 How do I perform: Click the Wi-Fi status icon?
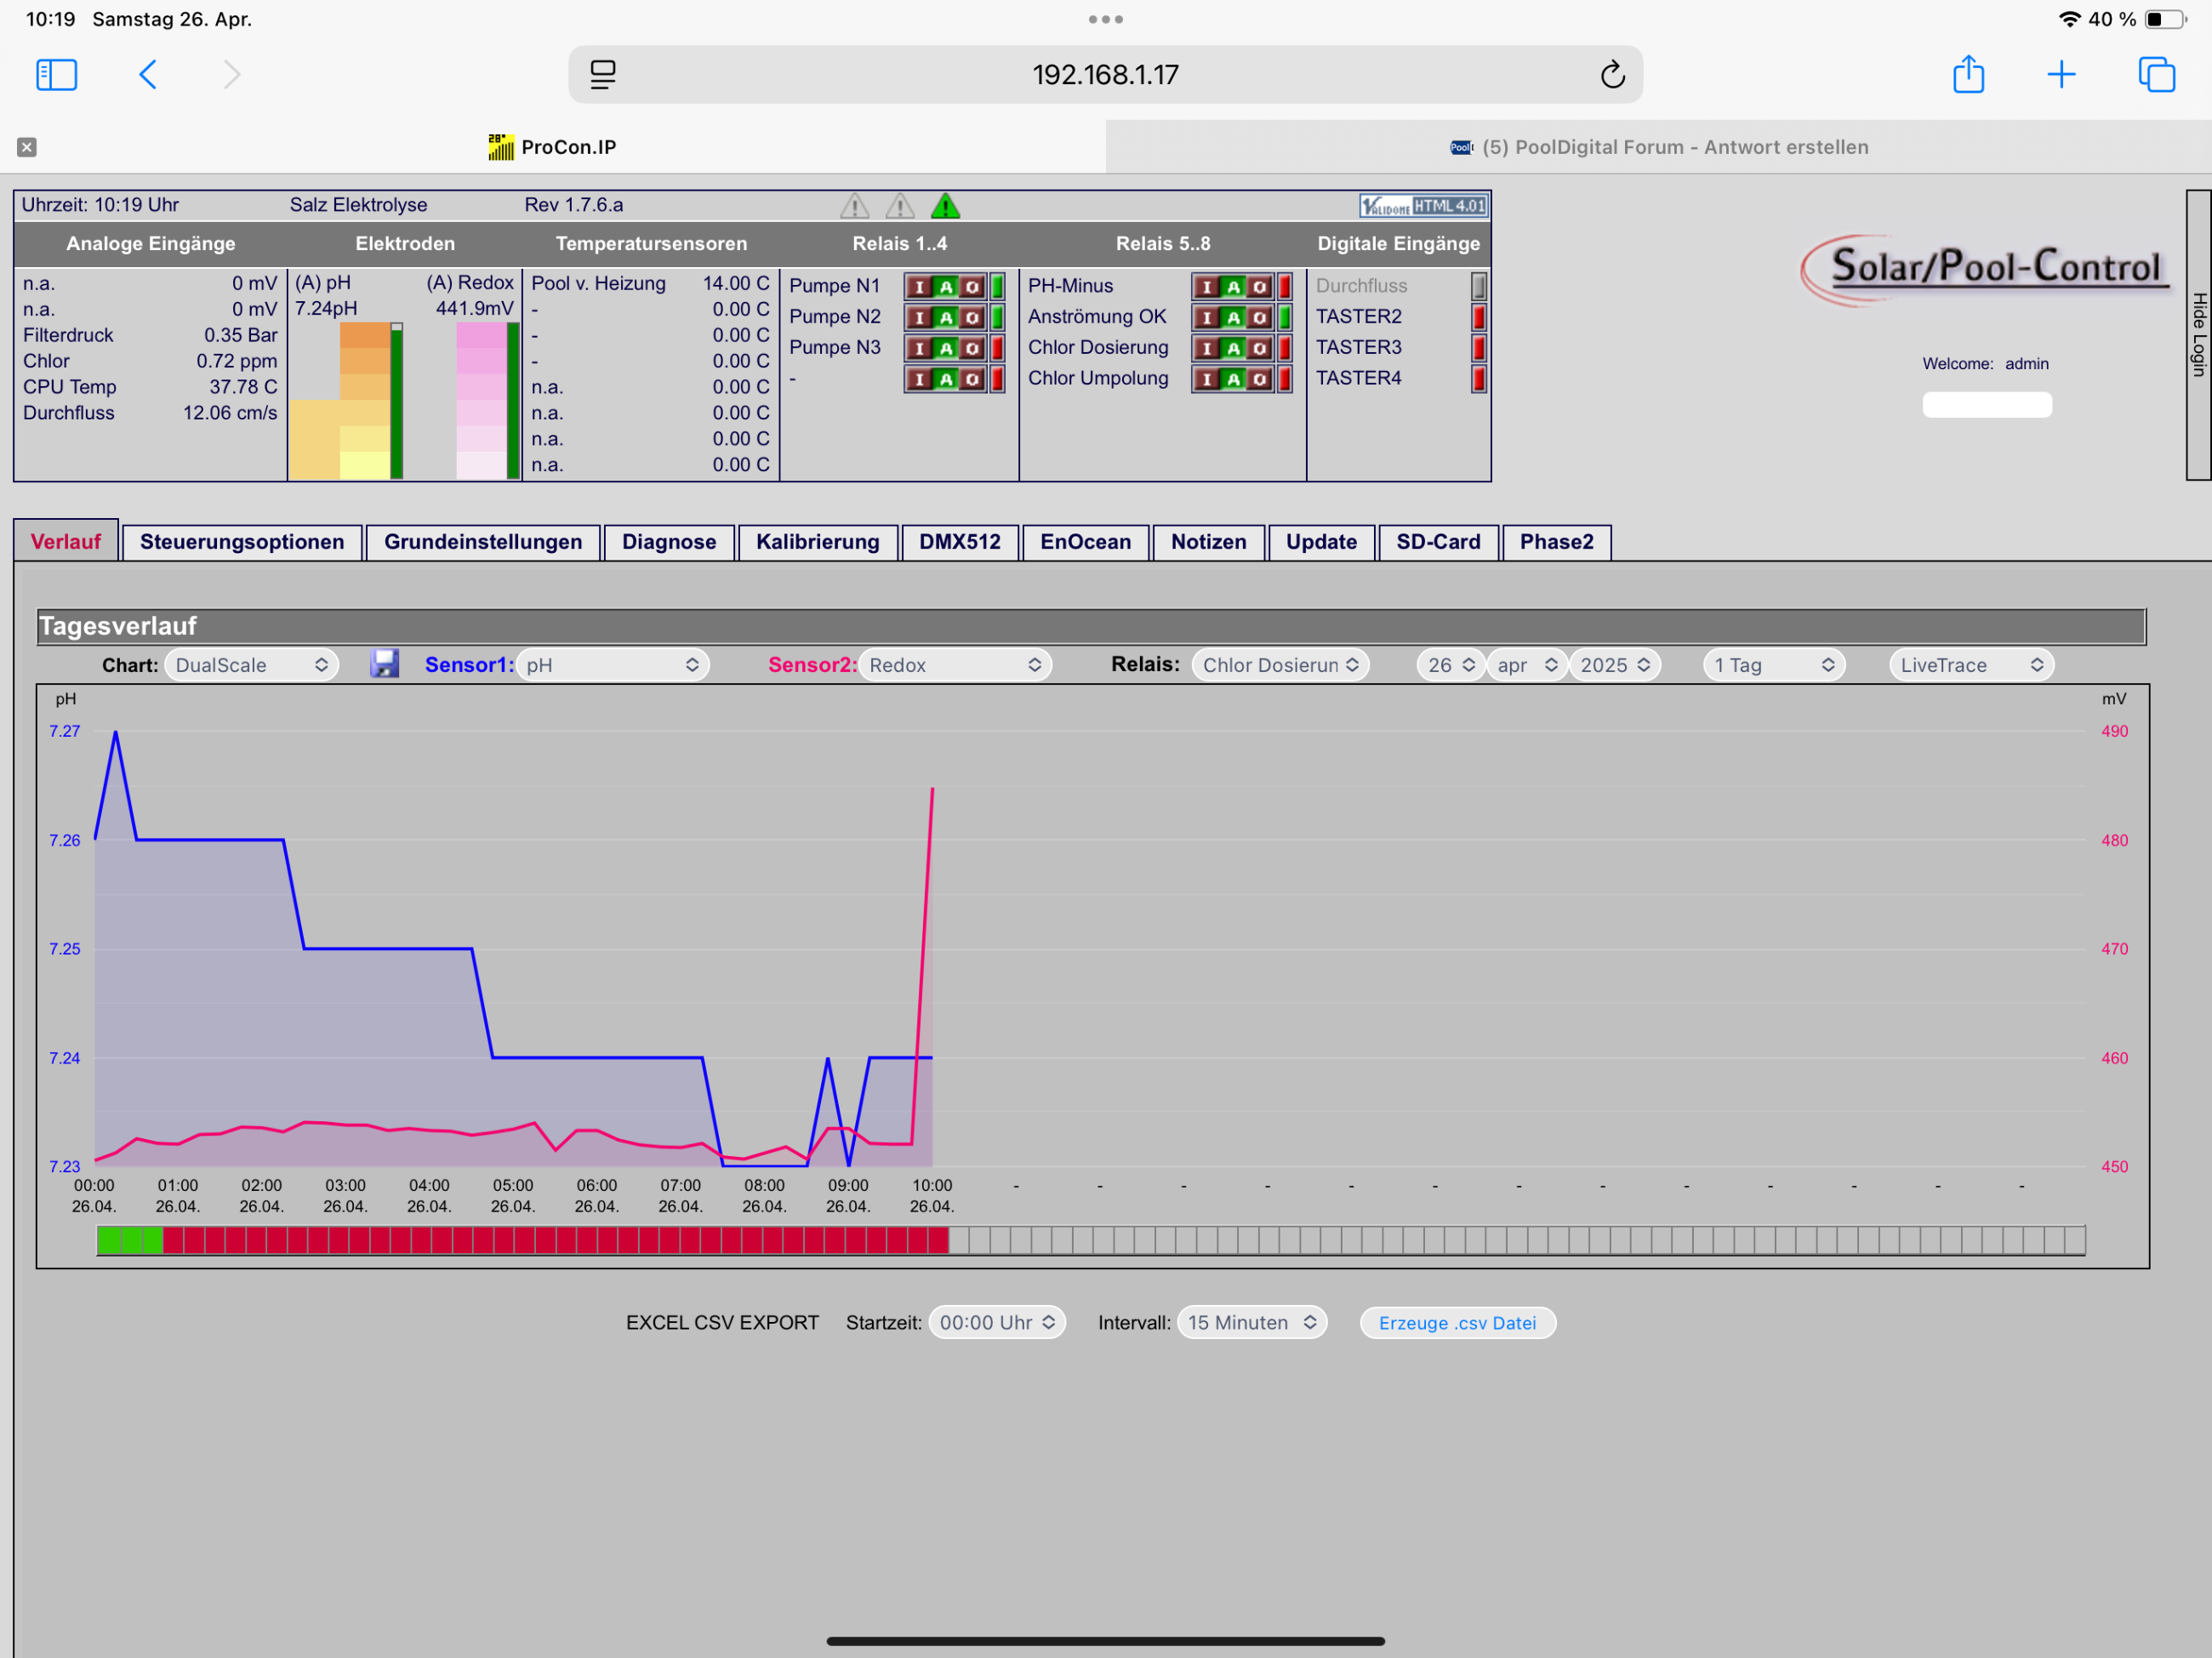pyautogui.click(x=2069, y=19)
